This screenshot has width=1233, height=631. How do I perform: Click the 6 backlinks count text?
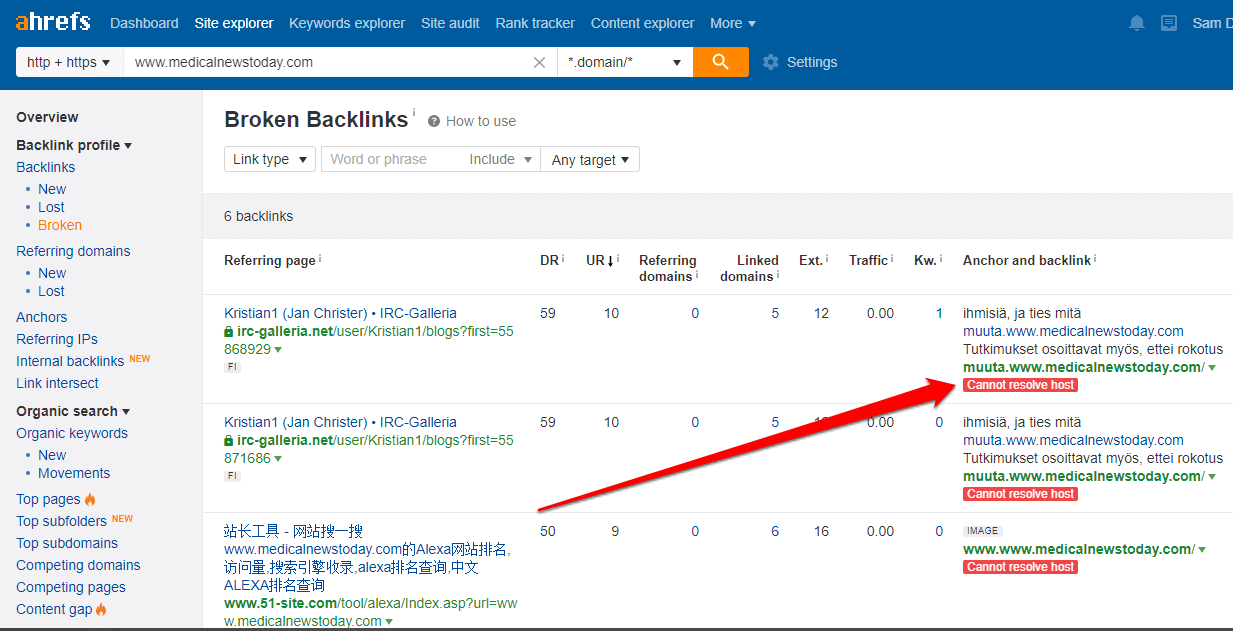click(259, 216)
